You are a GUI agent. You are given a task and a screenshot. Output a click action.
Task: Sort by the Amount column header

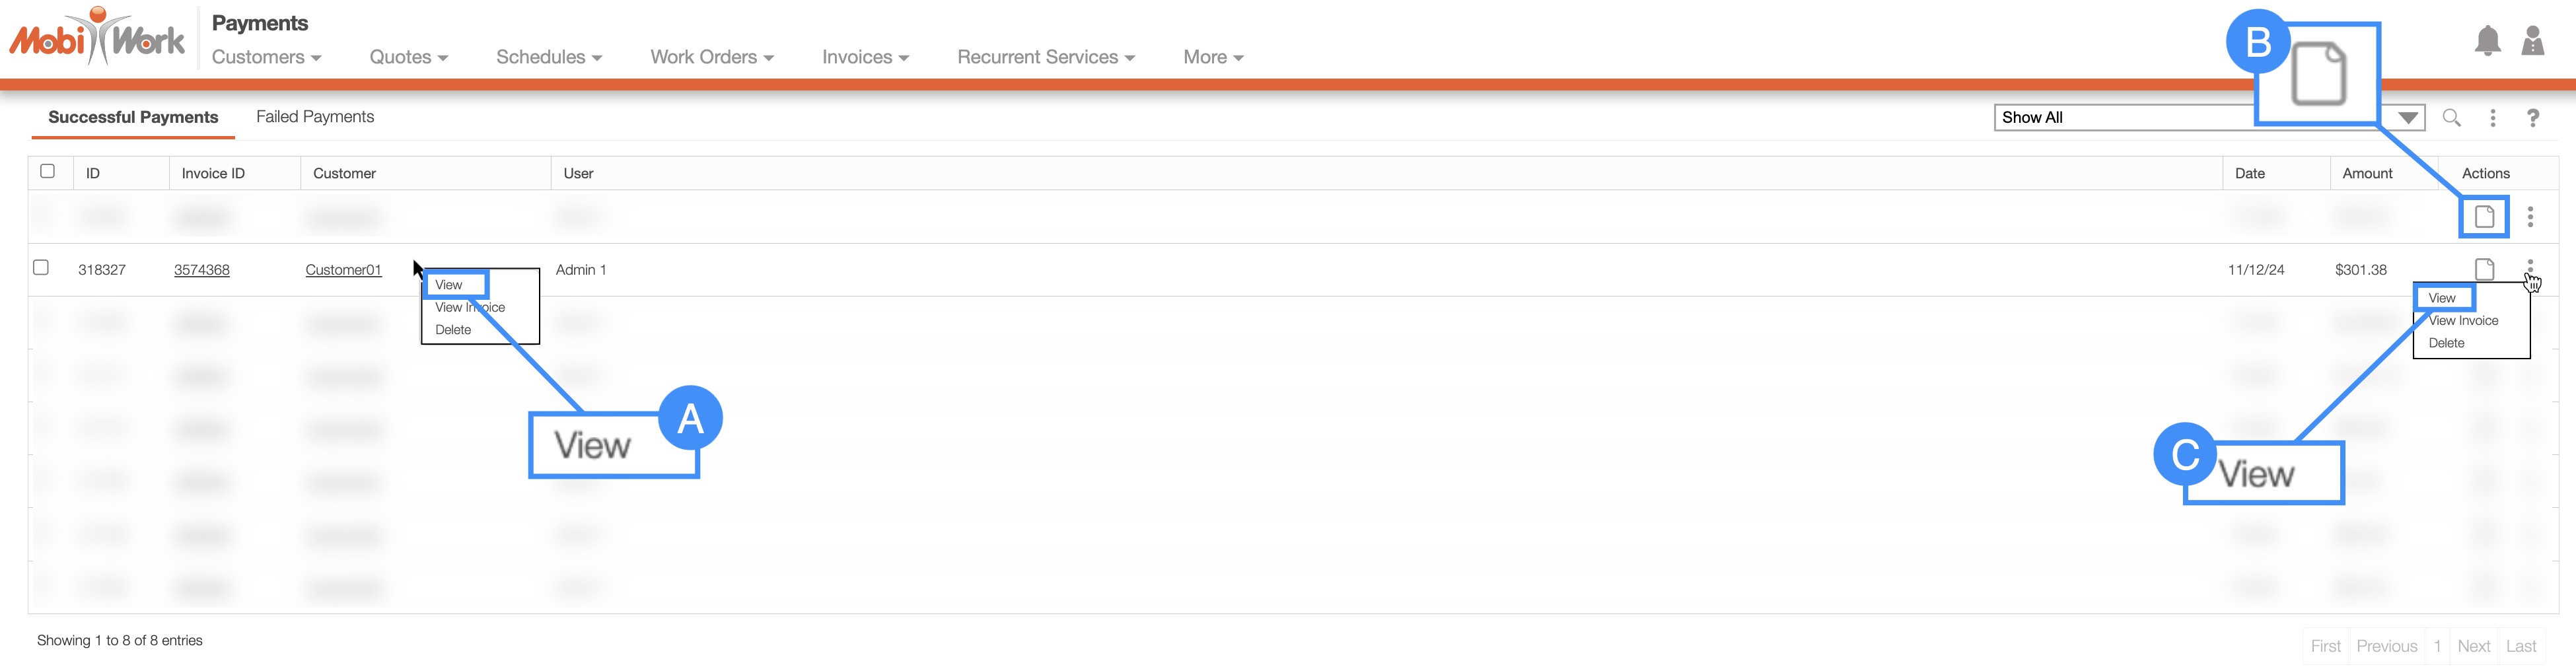2367,173
